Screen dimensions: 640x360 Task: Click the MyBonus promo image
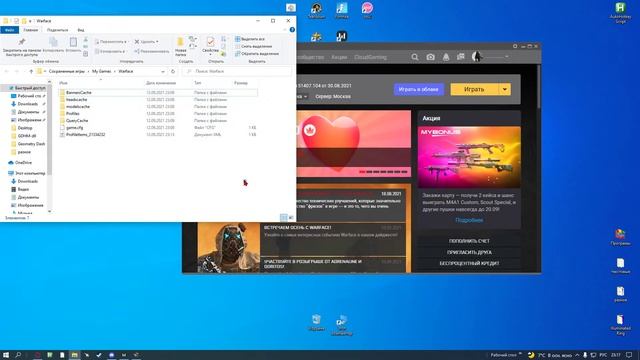click(469, 157)
